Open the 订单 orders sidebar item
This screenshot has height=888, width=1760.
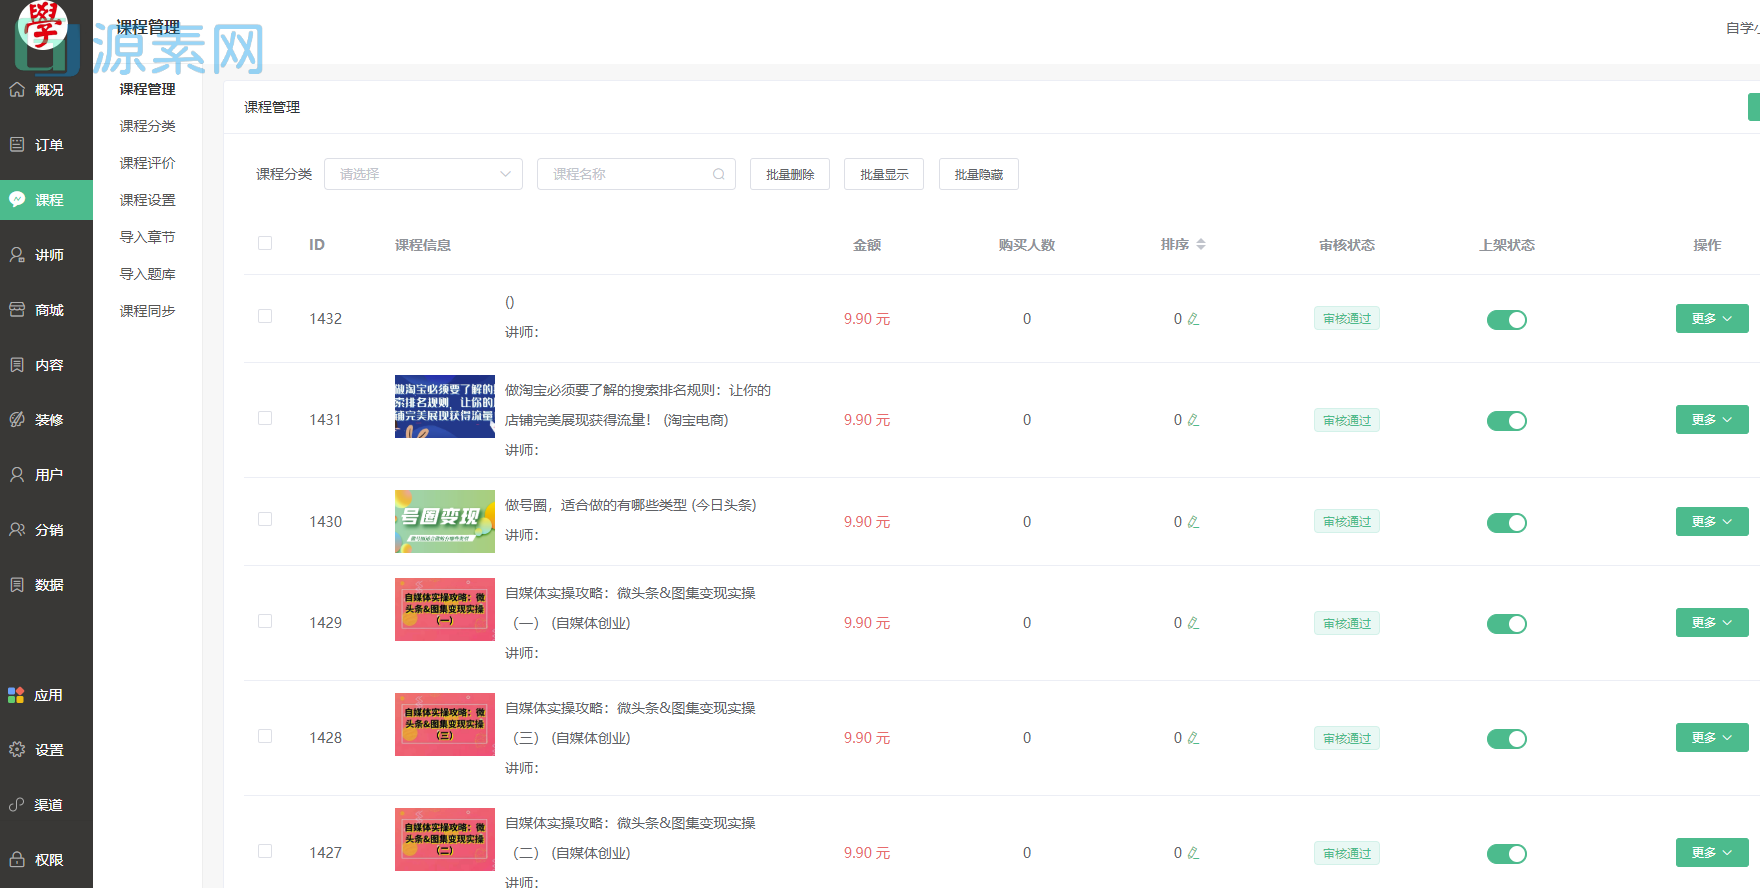tap(46, 145)
